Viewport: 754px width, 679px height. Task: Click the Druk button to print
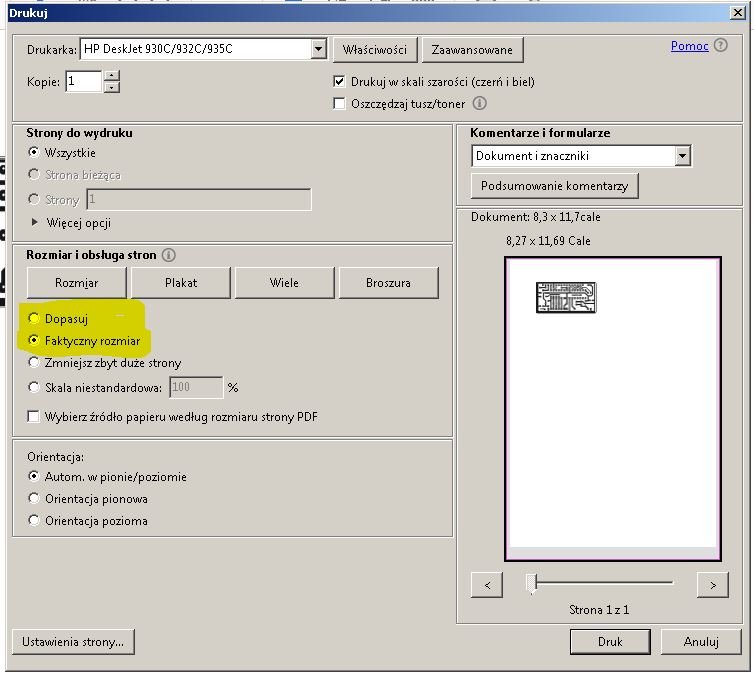point(610,642)
